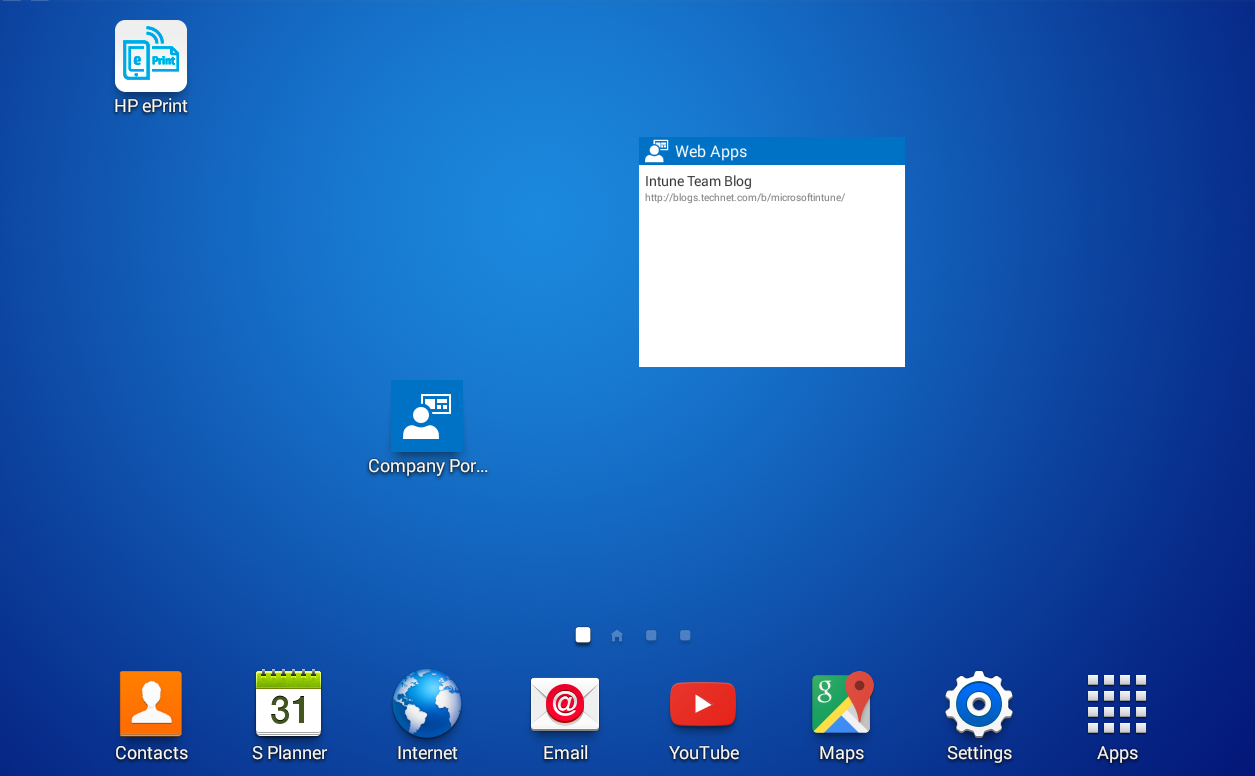Open the S Planner calendar app
Viewport: 1255px width, 776px height.
point(288,703)
